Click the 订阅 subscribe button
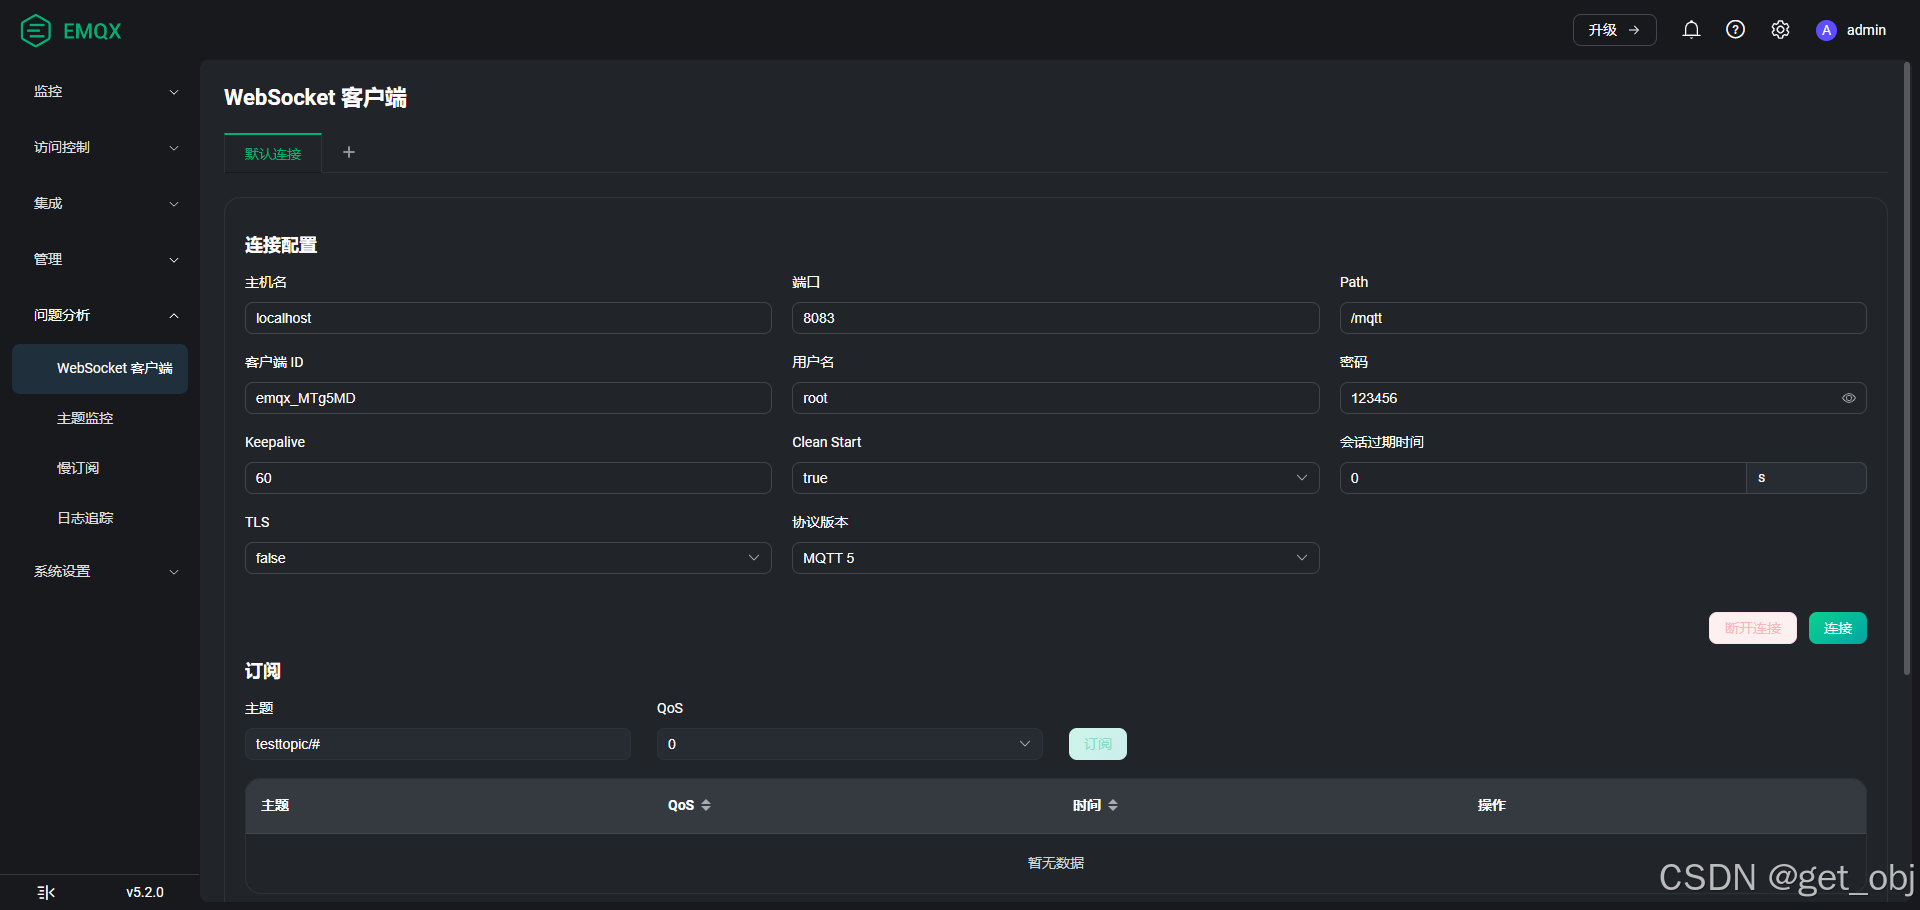The width and height of the screenshot is (1920, 910). click(x=1097, y=744)
